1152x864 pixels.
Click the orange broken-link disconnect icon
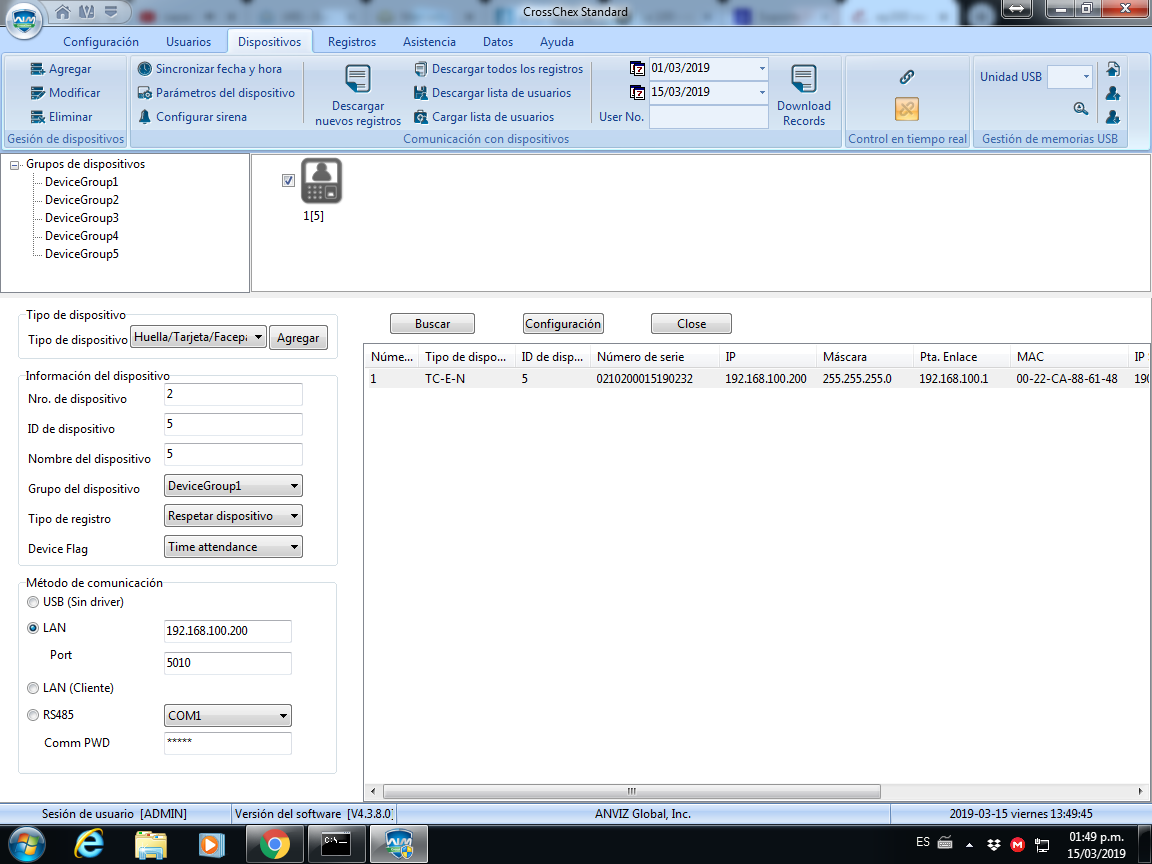point(907,109)
